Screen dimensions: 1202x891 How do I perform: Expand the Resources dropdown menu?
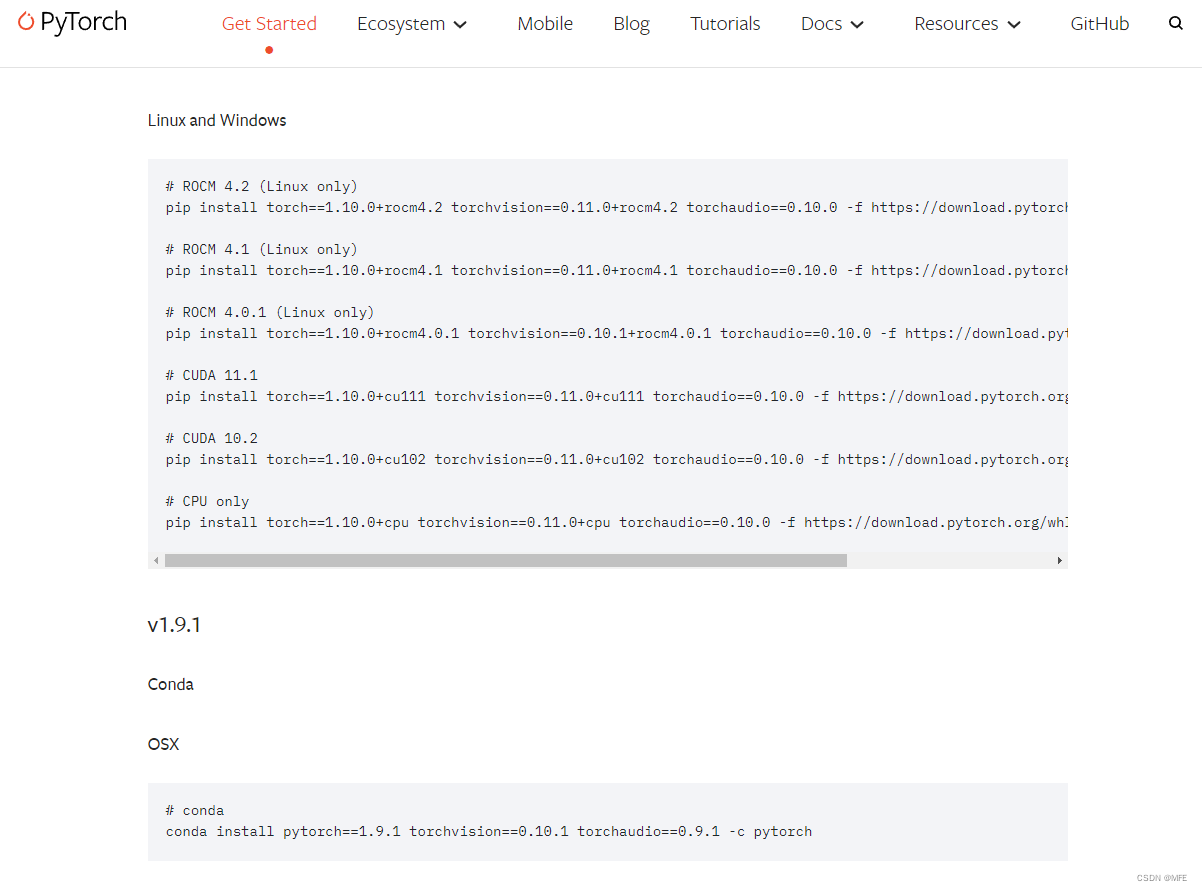pos(967,24)
